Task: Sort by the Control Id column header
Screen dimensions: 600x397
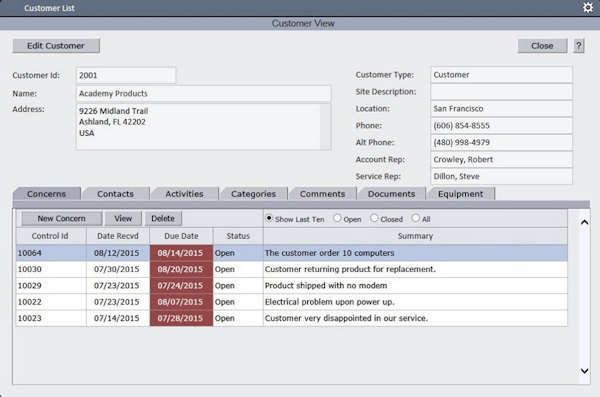Action: [x=51, y=236]
